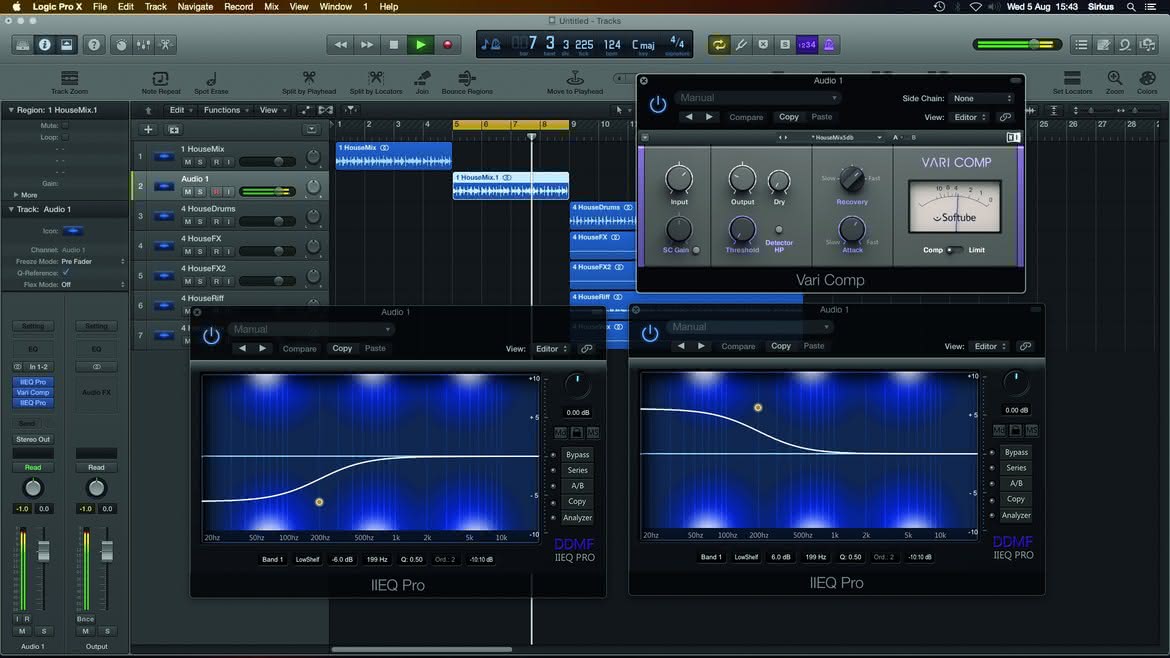This screenshot has width=1170, height=658.
Task: Select the 1 HouseMix.1 audio region
Action: coord(510,186)
